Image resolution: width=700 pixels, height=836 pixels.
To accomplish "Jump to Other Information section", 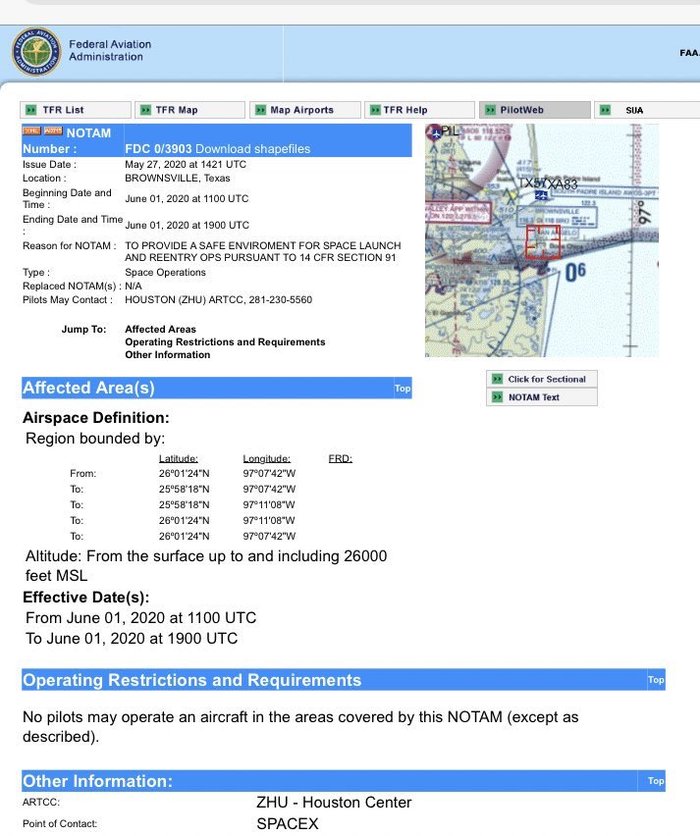I will pos(167,355).
